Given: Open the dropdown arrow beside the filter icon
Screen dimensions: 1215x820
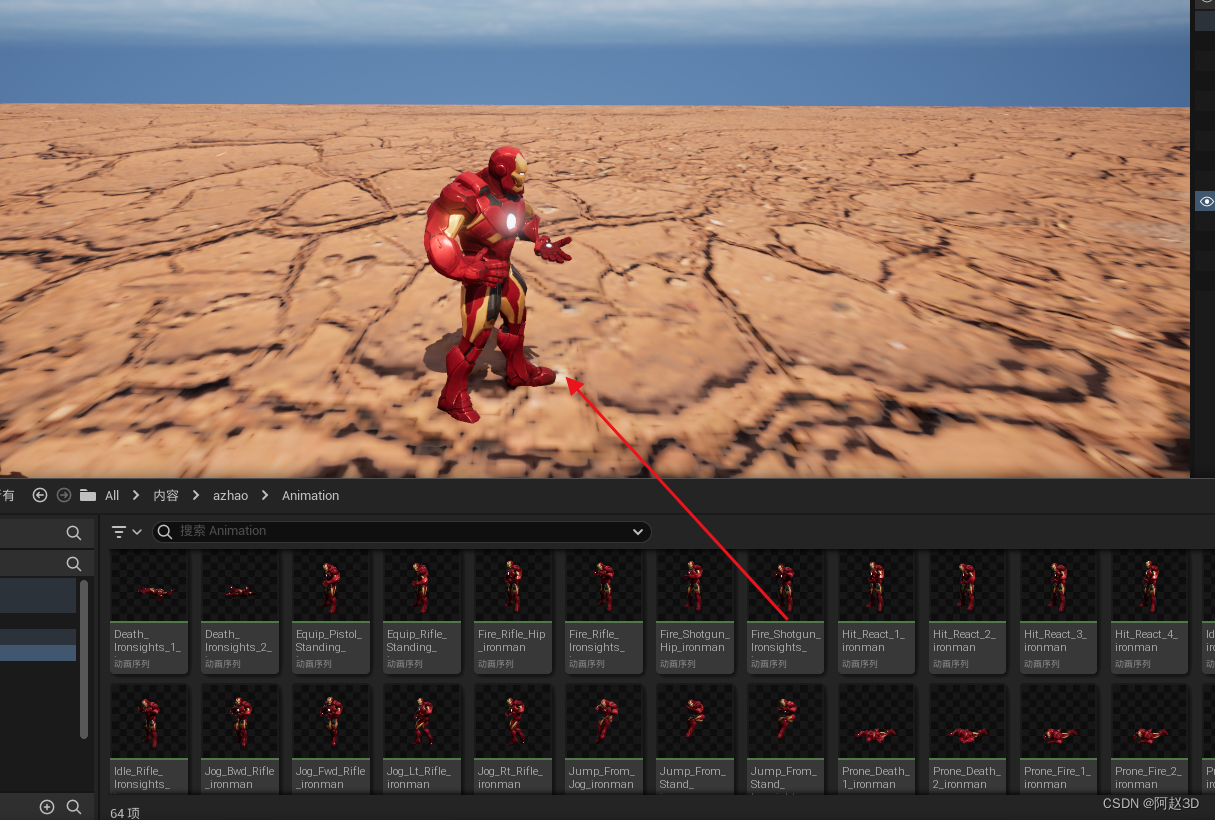Looking at the screenshot, I should coord(137,532).
